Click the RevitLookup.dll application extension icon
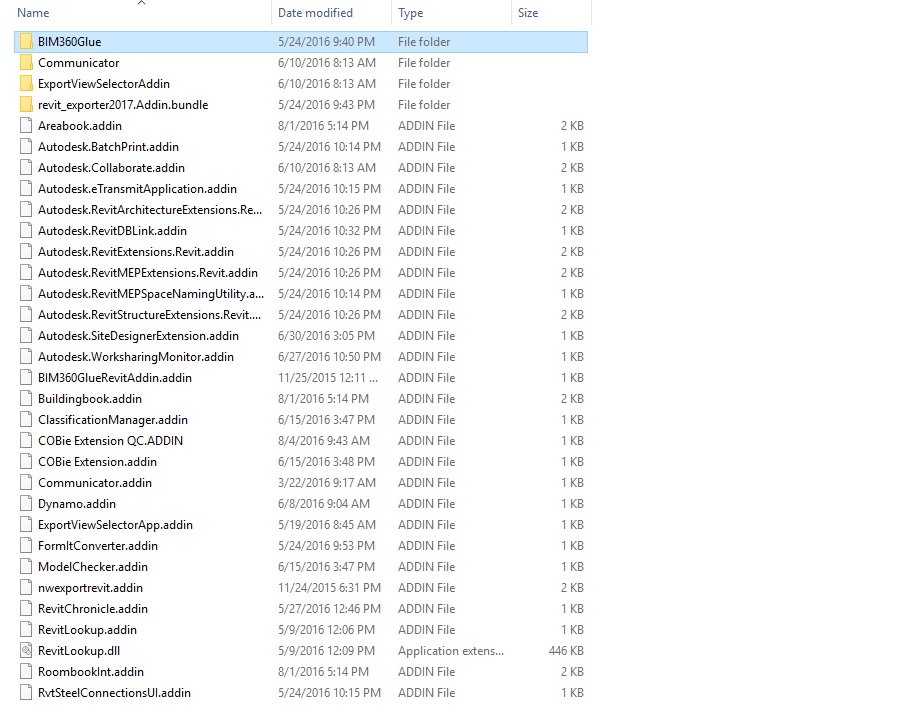918x717 pixels. tap(26, 651)
